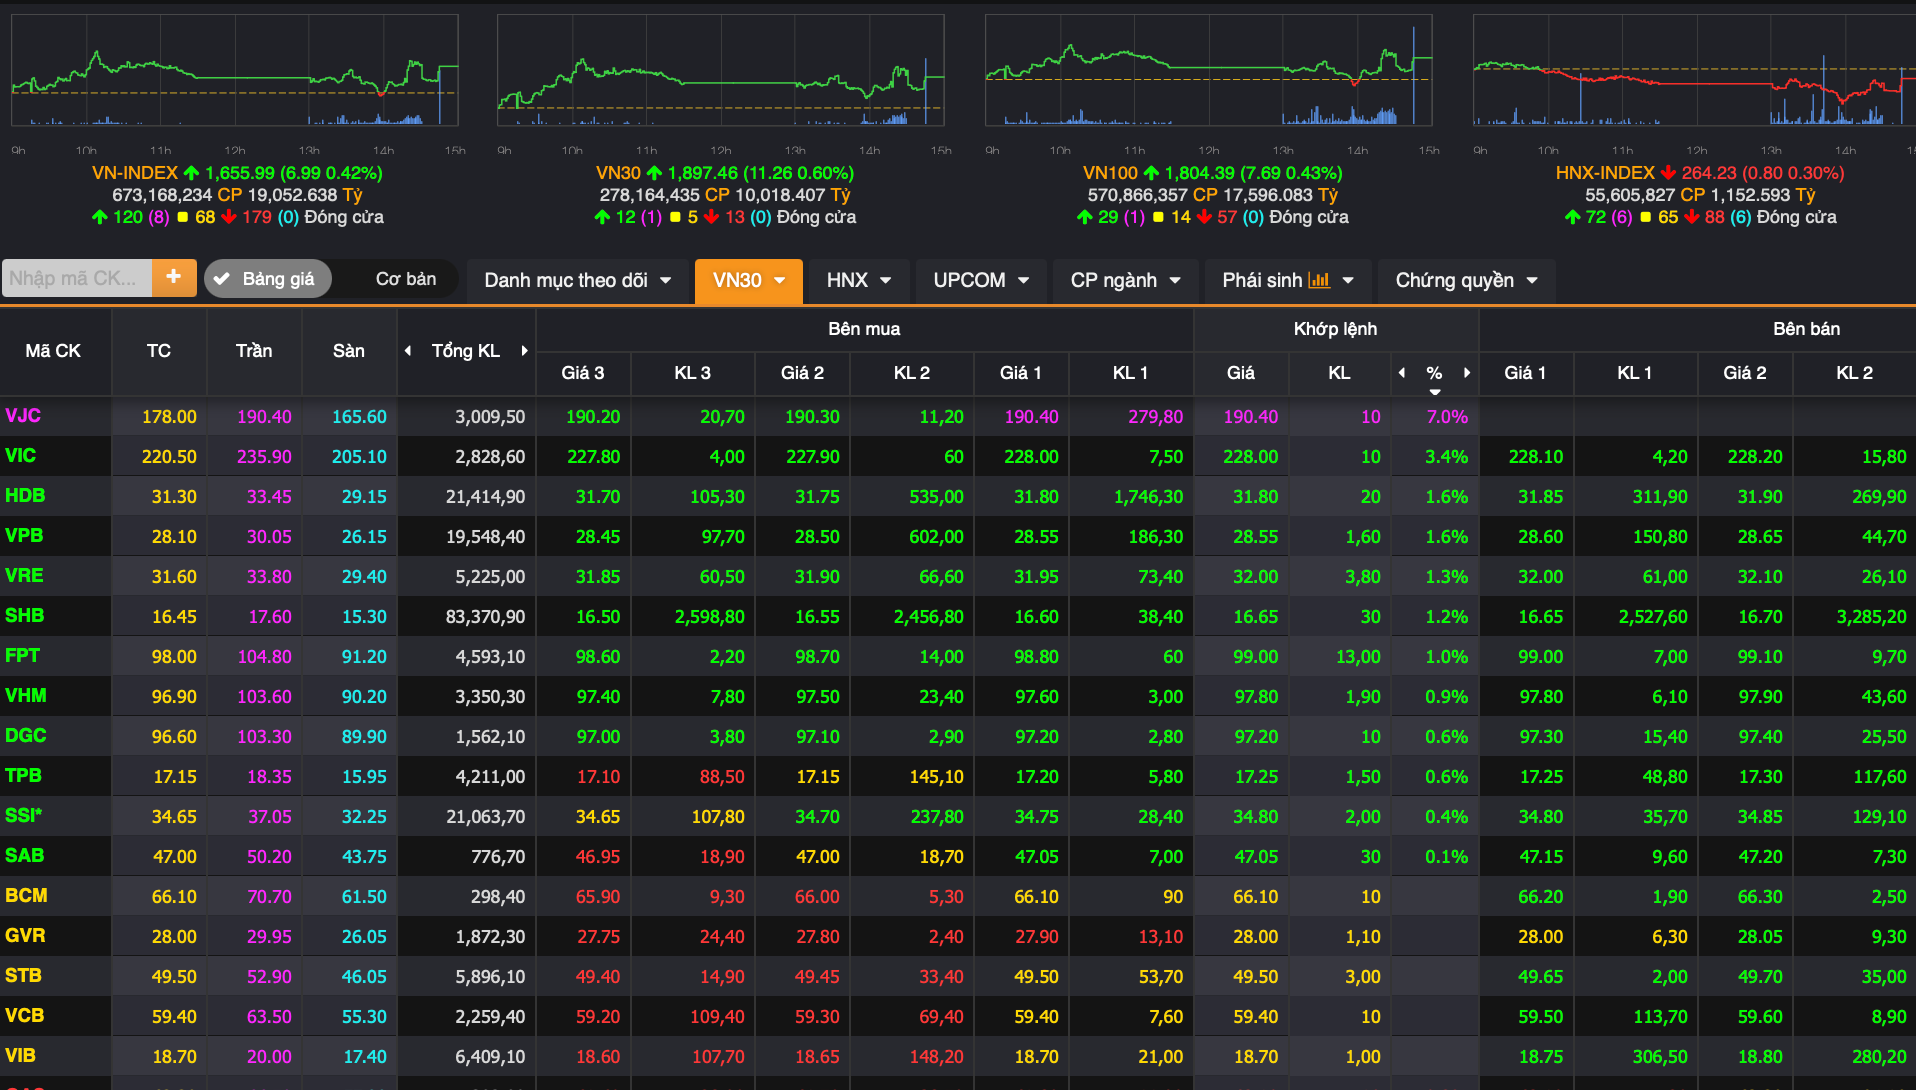Click right arrow beside % column header
The image size is (1916, 1090).
point(1467,373)
